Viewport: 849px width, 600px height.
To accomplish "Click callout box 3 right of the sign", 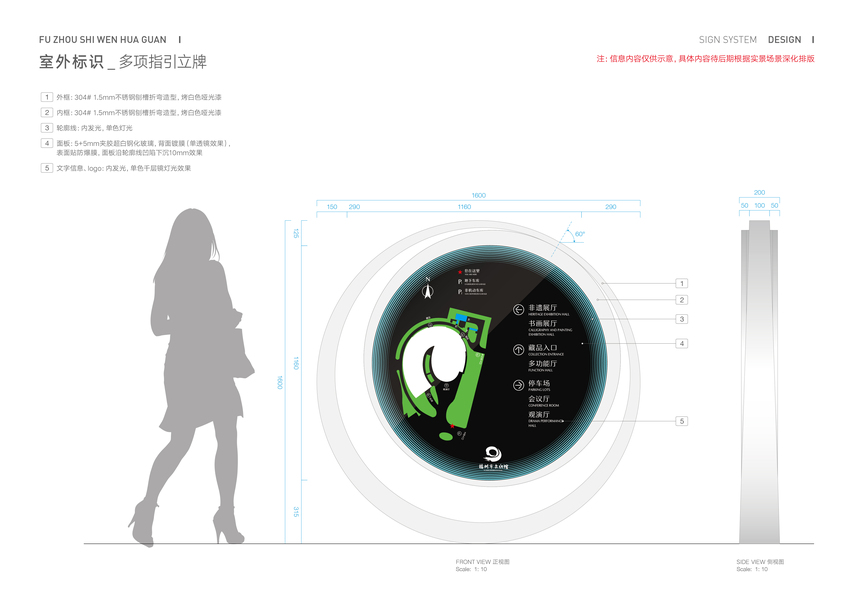I will 682,319.
